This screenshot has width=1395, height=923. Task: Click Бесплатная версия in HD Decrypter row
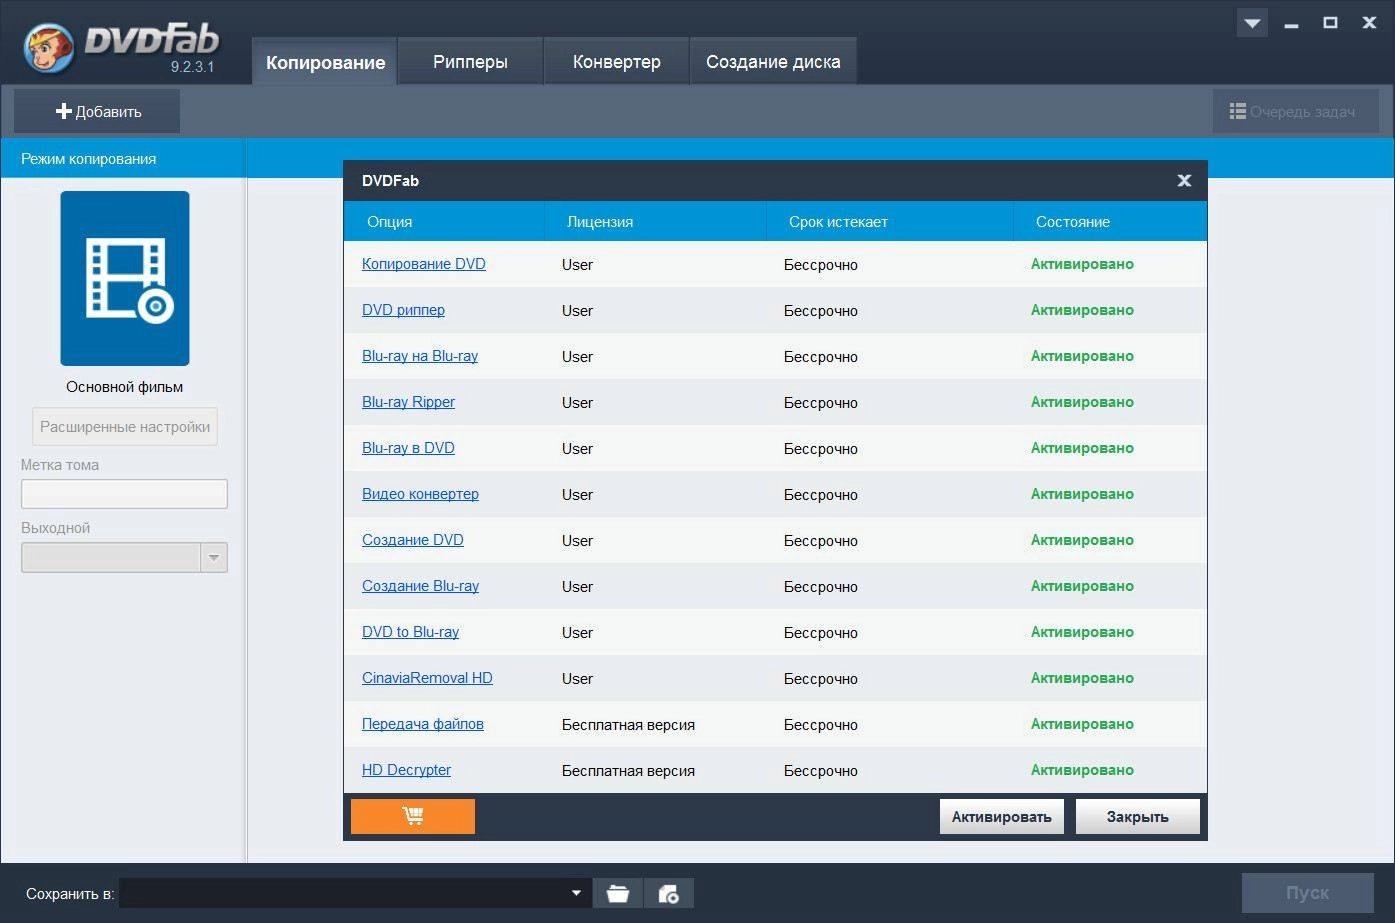[628, 771]
